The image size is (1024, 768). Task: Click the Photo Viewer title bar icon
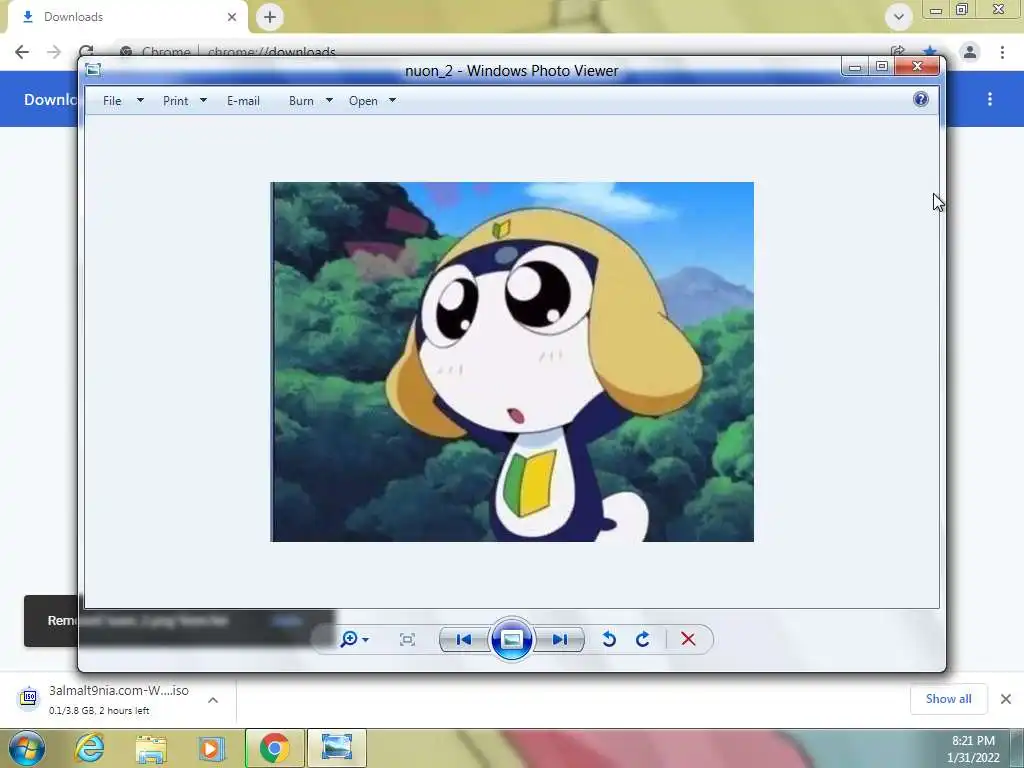(93, 69)
